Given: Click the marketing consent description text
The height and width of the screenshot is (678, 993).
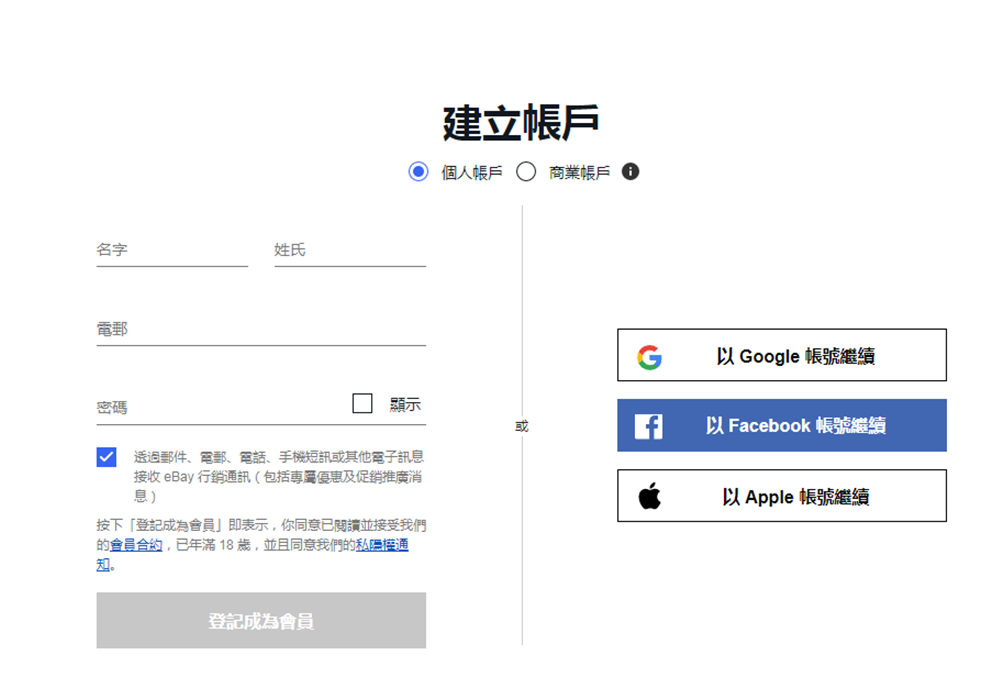Looking at the screenshot, I should pyautogui.click(x=278, y=475).
